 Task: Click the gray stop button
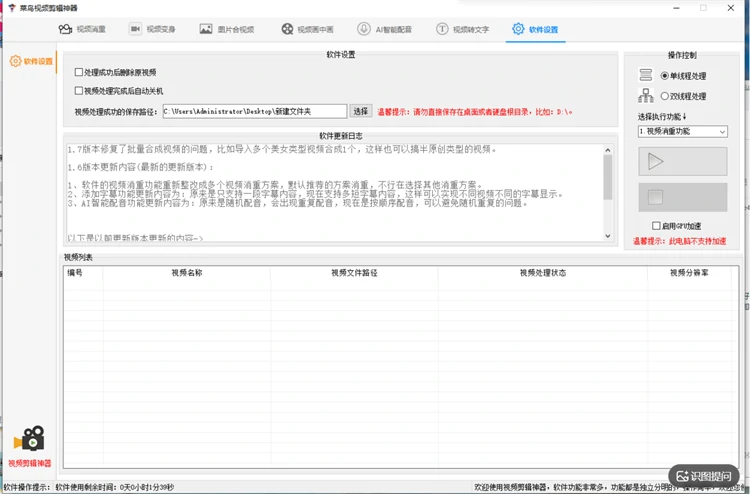tap(683, 197)
